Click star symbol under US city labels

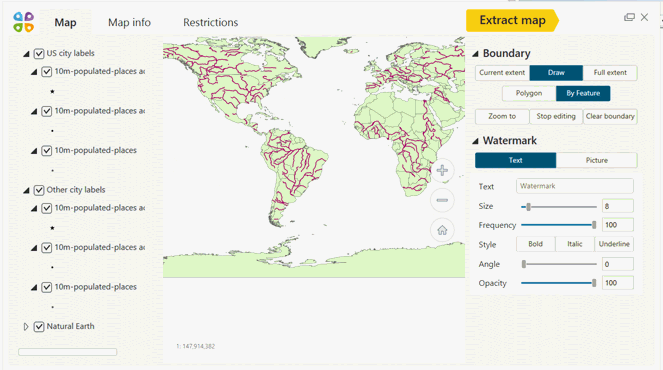(x=52, y=91)
